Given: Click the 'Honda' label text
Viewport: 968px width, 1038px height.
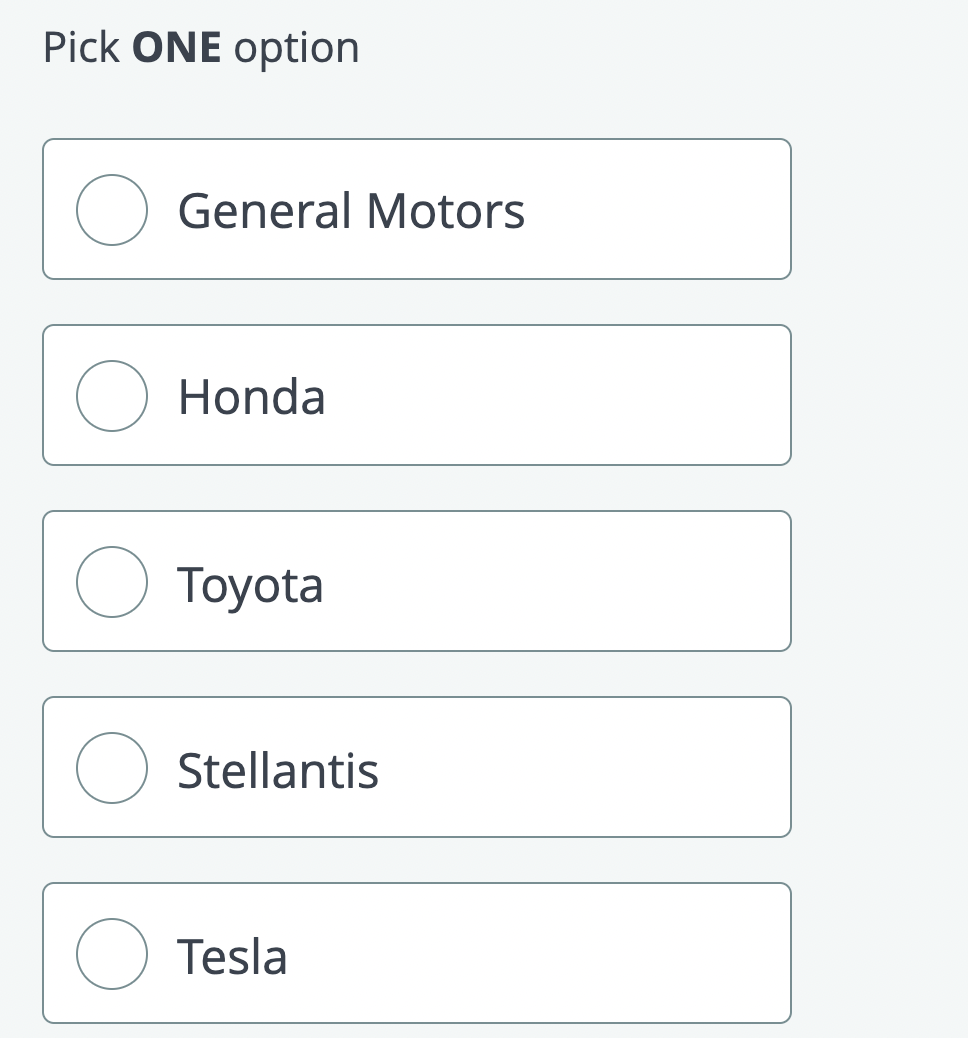Looking at the screenshot, I should [x=252, y=397].
